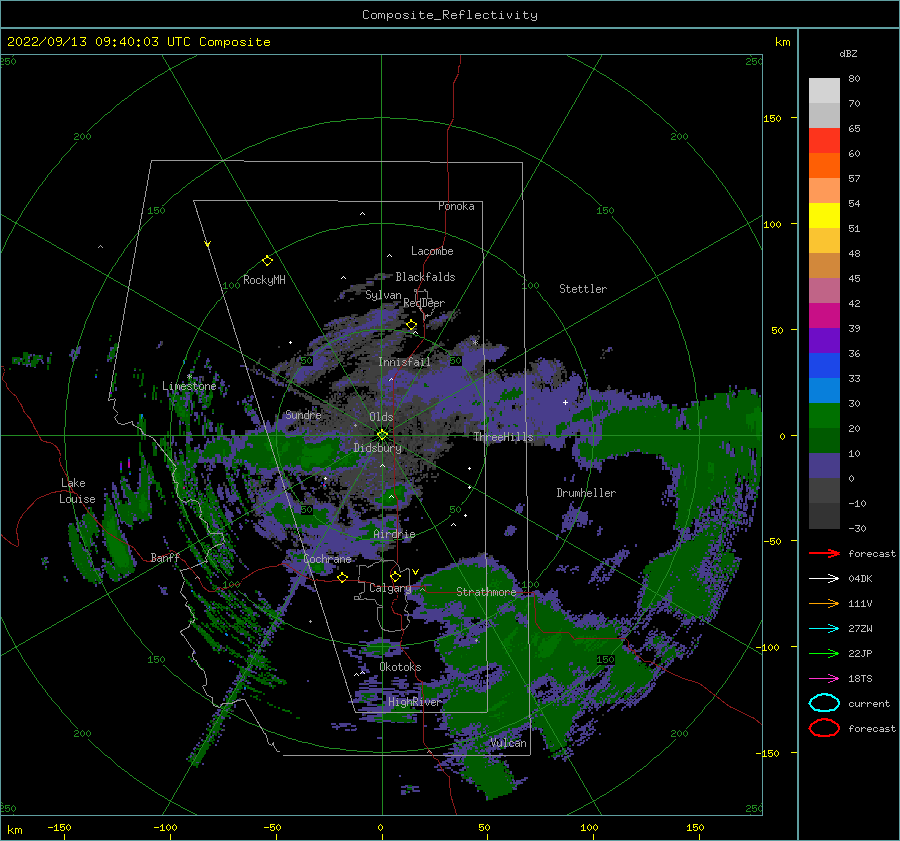Image resolution: width=900 pixels, height=841 pixels.
Task: Click the Lake Louise label
Action: (77, 491)
